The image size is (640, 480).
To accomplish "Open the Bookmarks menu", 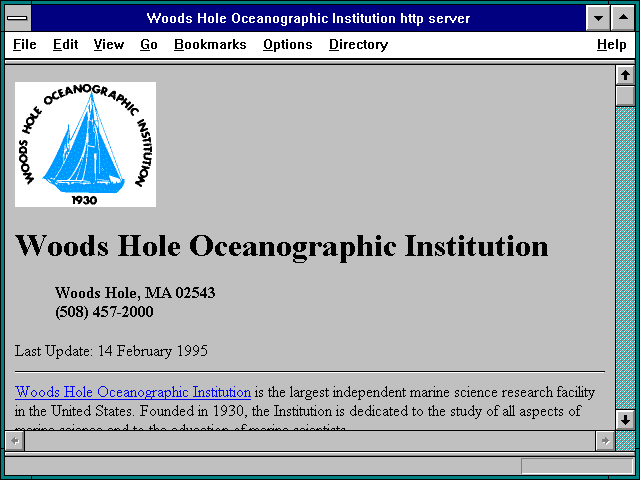I will click(x=210, y=44).
